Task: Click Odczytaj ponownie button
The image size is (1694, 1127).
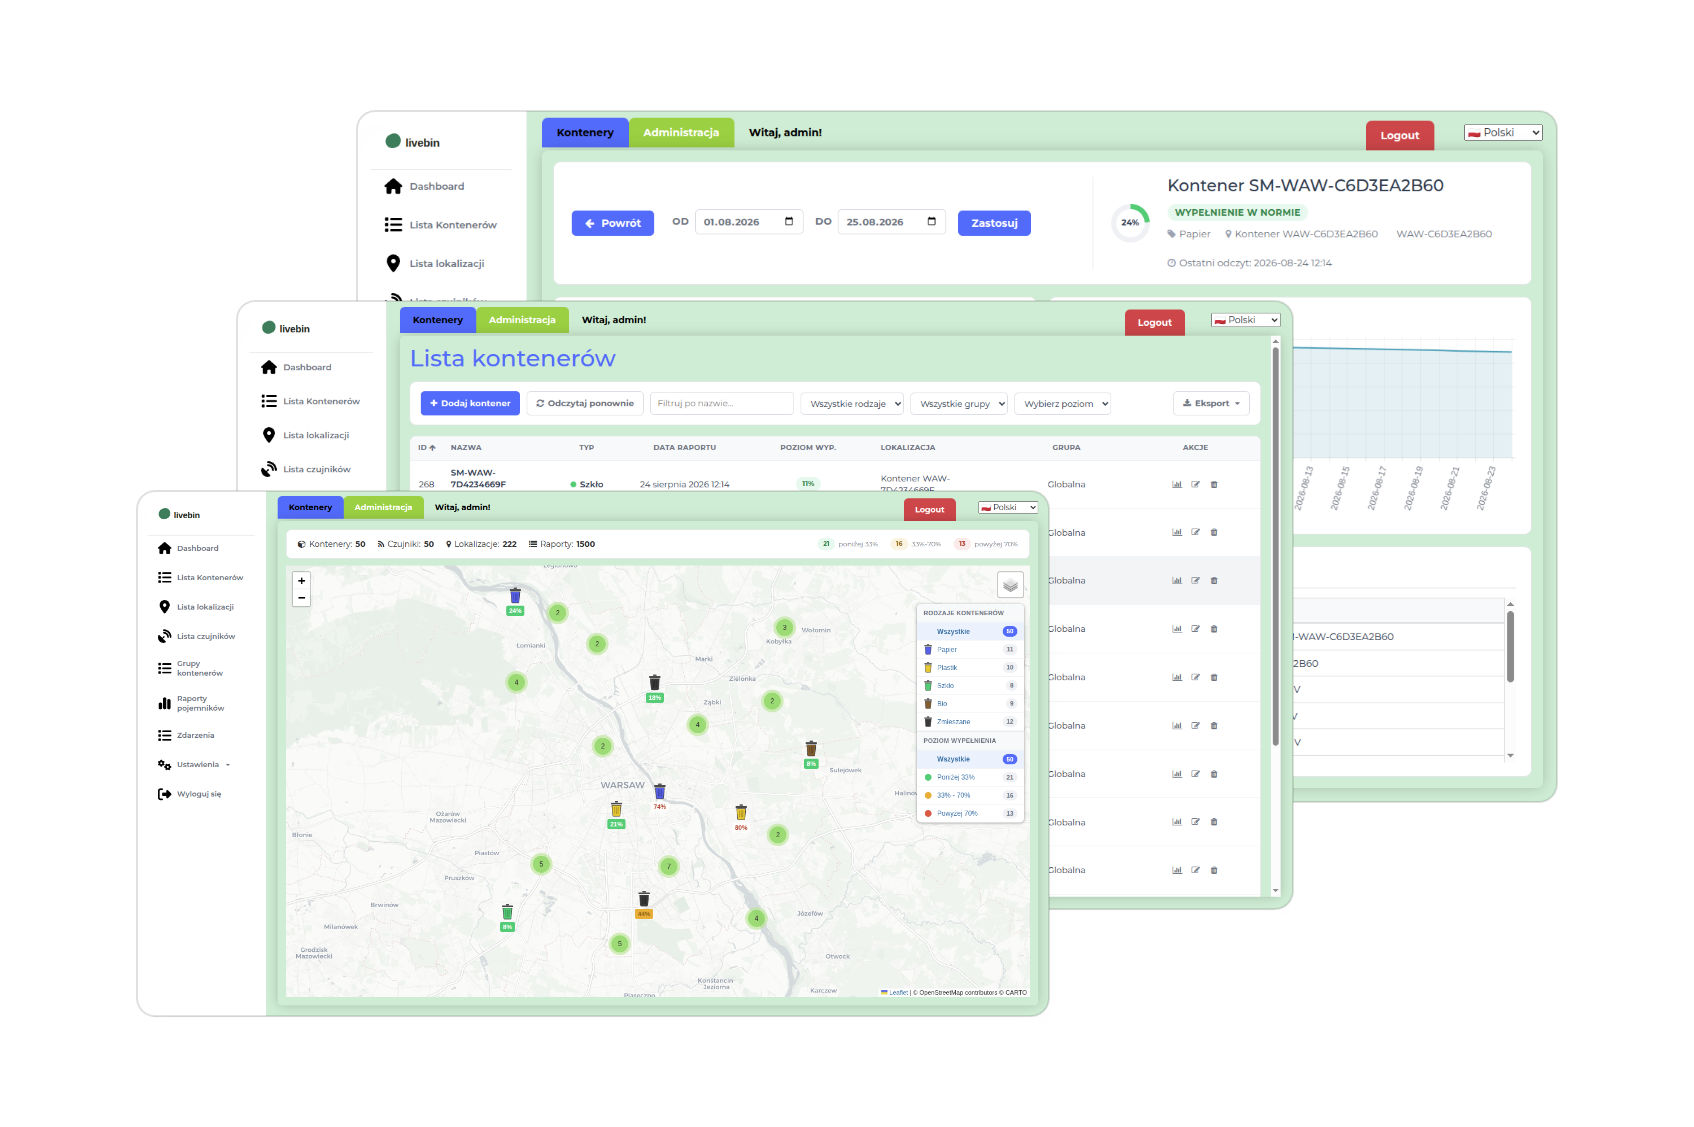Action: coord(585,403)
